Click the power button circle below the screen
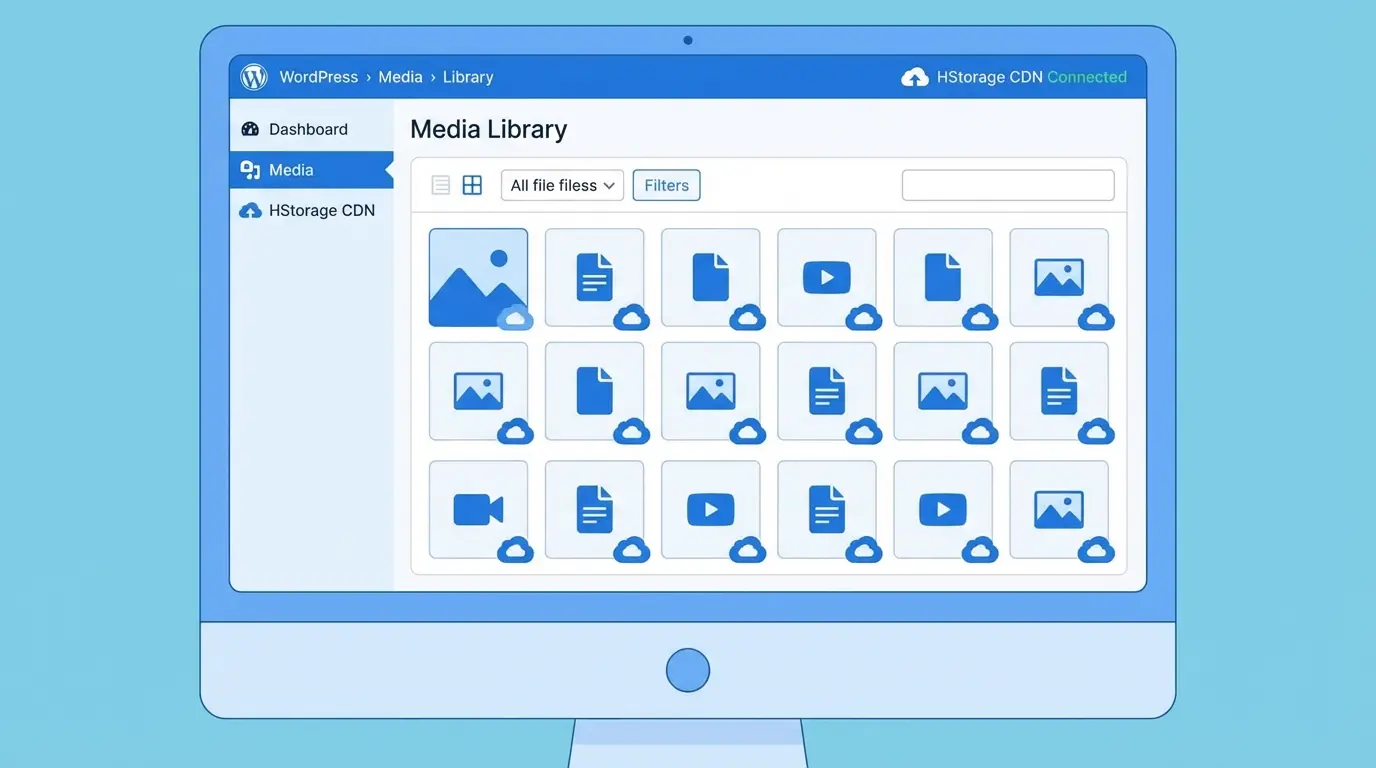Screen dimensions: 1376x768 pos(687,669)
